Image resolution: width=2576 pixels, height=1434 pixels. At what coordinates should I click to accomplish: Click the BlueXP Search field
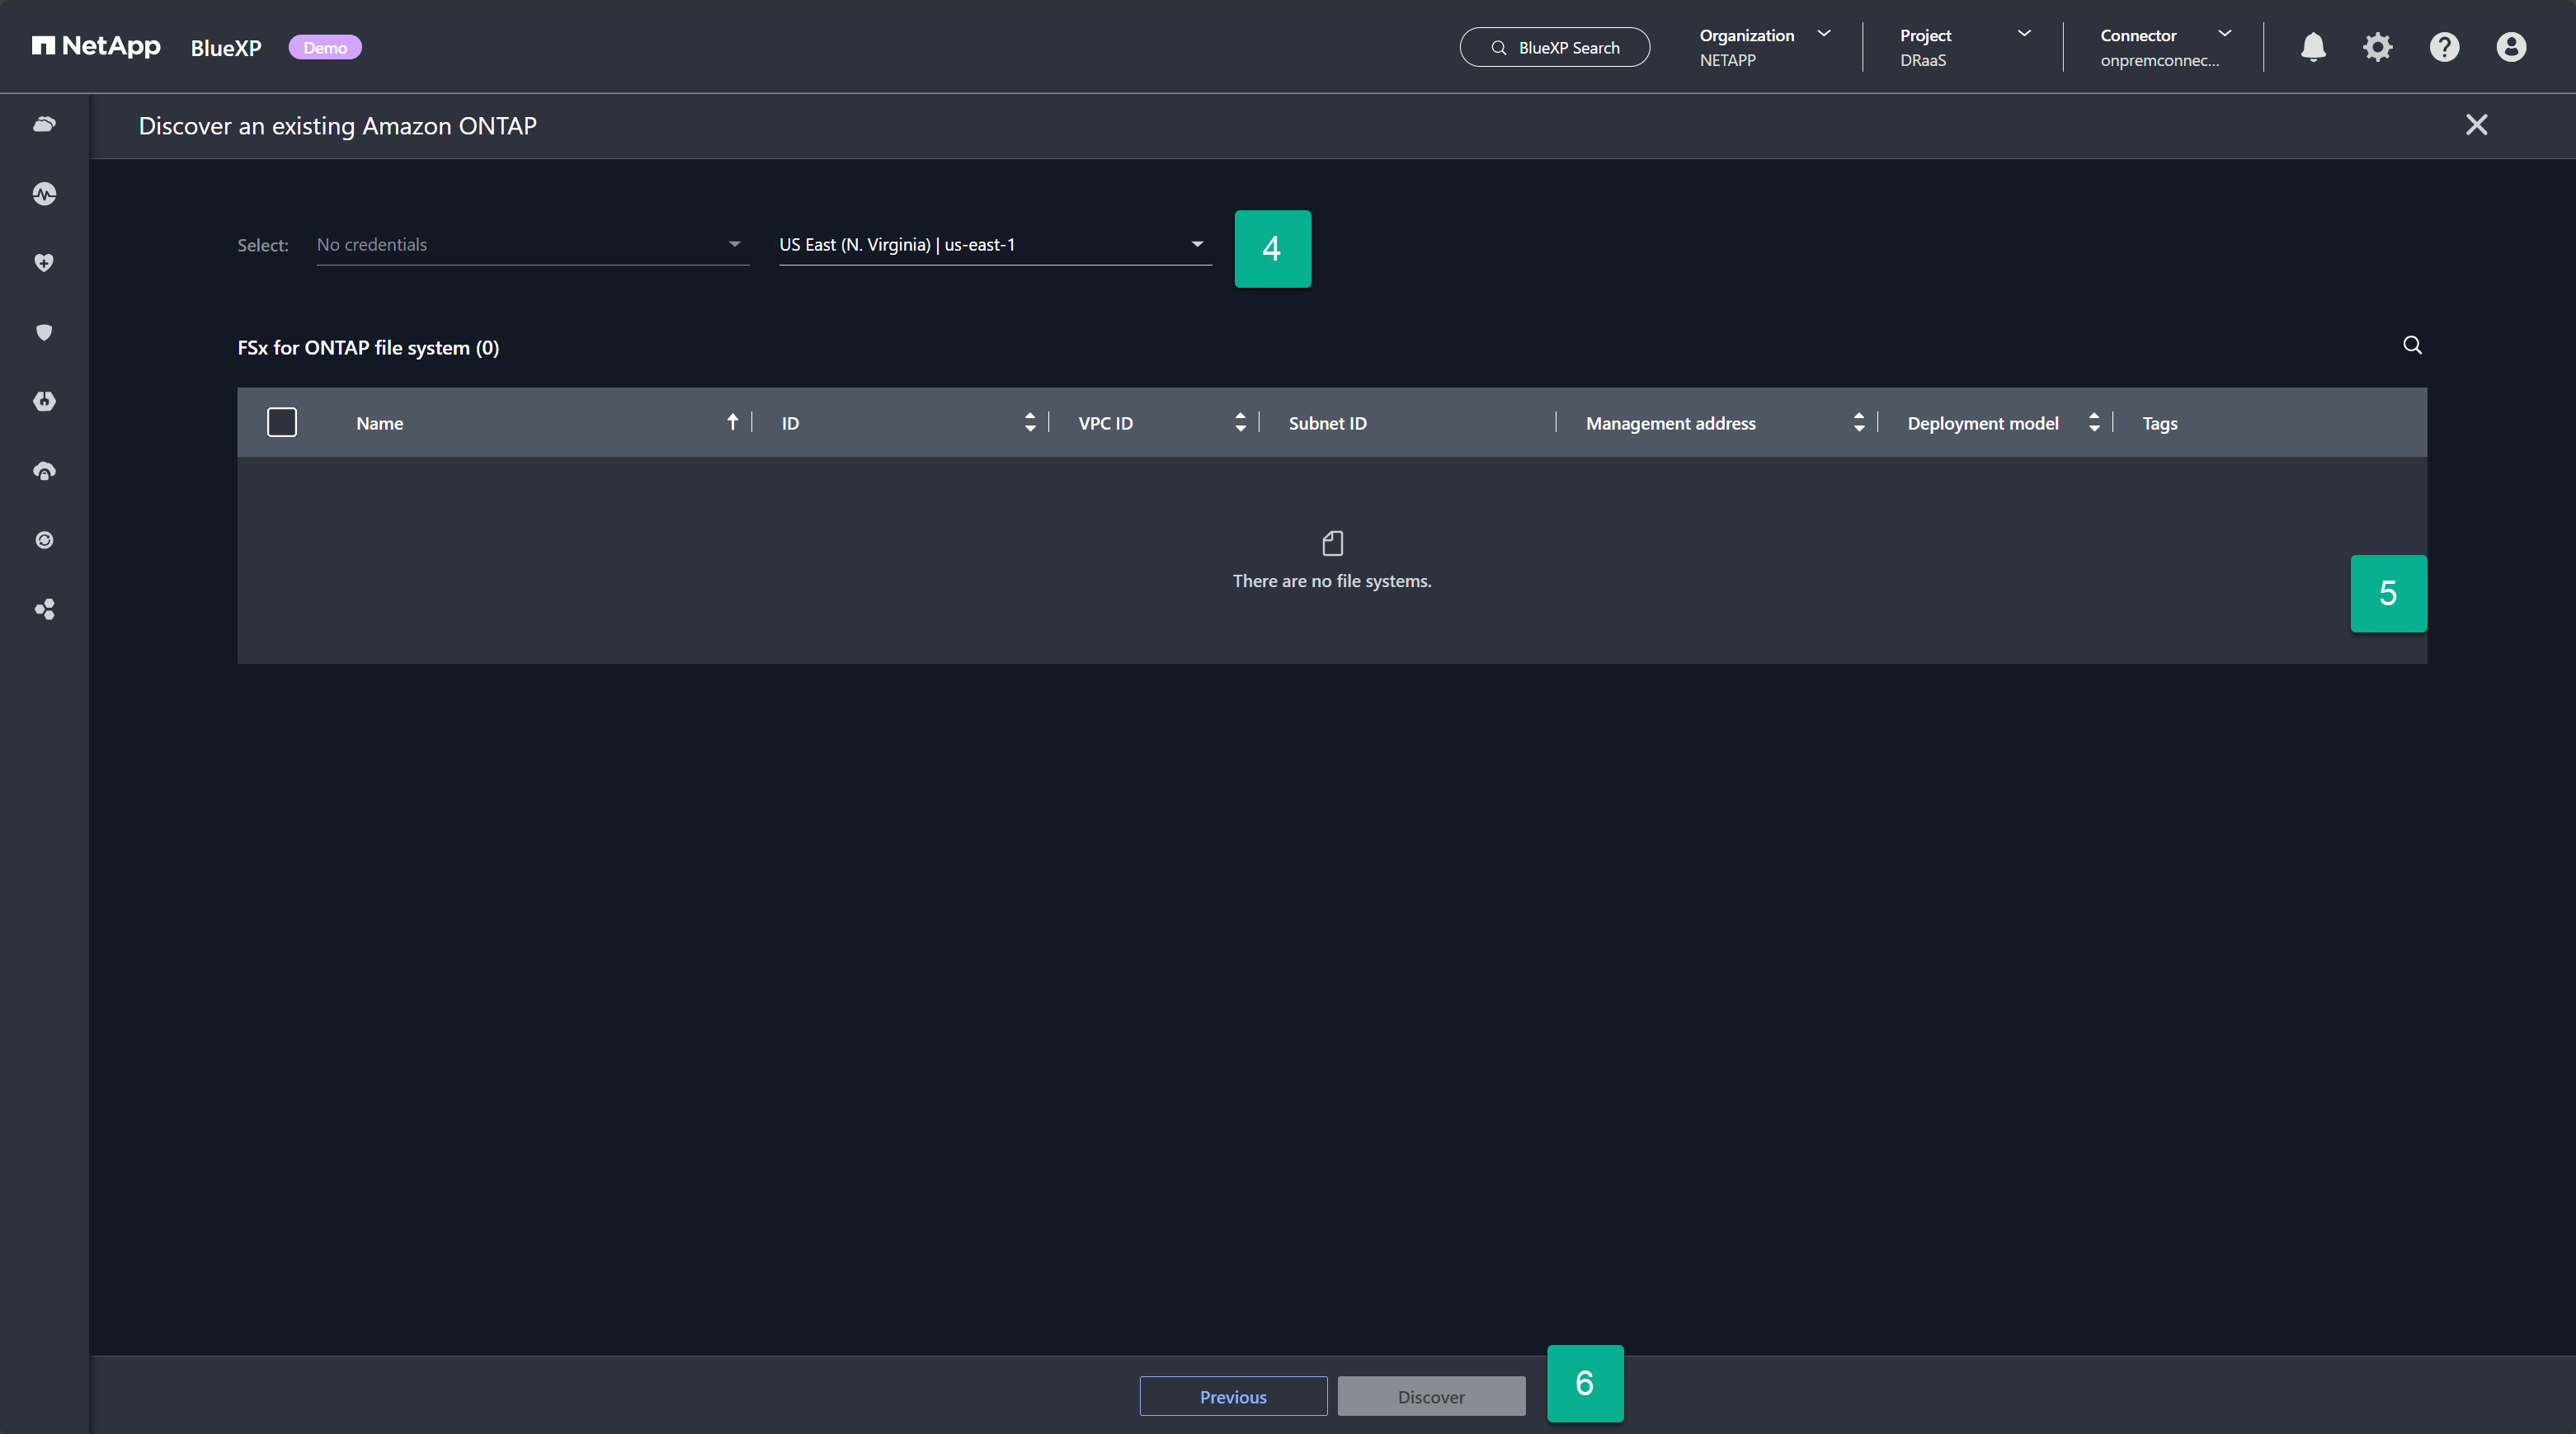tap(1554, 47)
